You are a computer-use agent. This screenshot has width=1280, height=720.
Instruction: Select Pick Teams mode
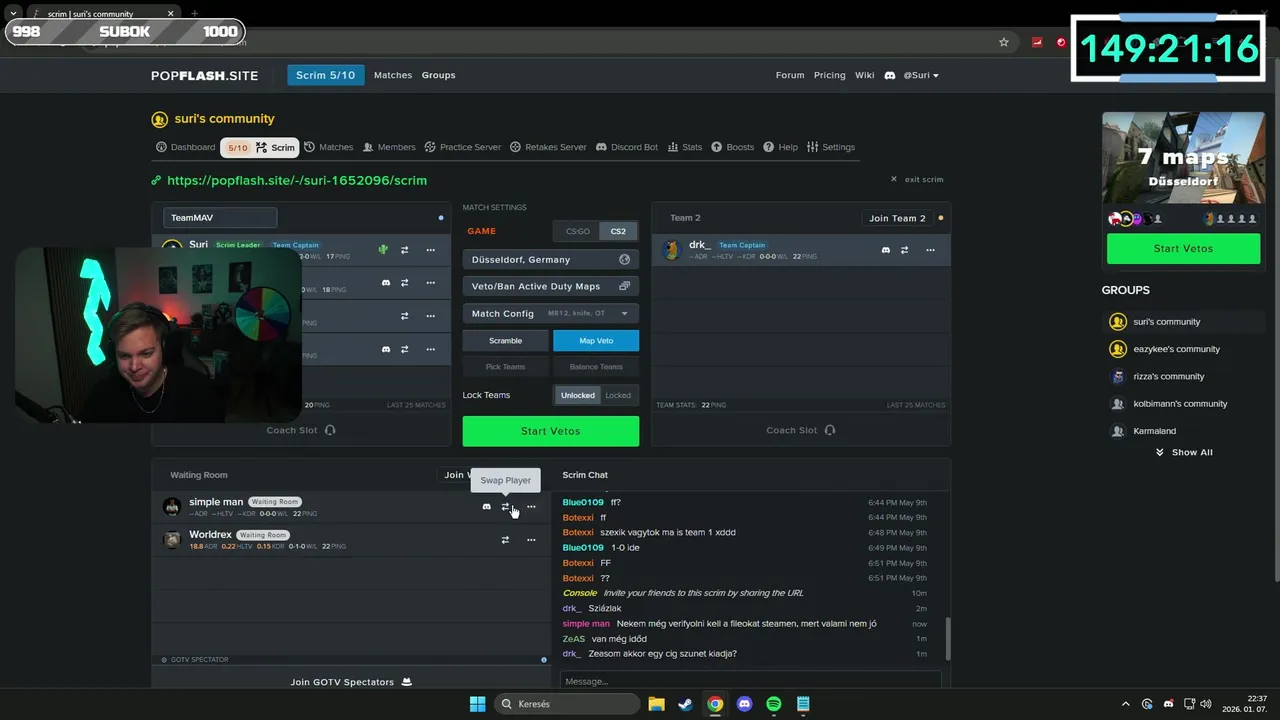[x=505, y=367]
